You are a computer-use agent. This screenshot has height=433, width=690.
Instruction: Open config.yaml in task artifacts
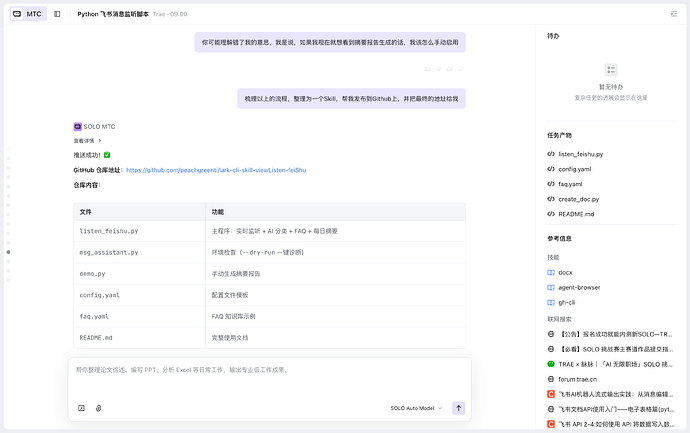tap(575, 169)
